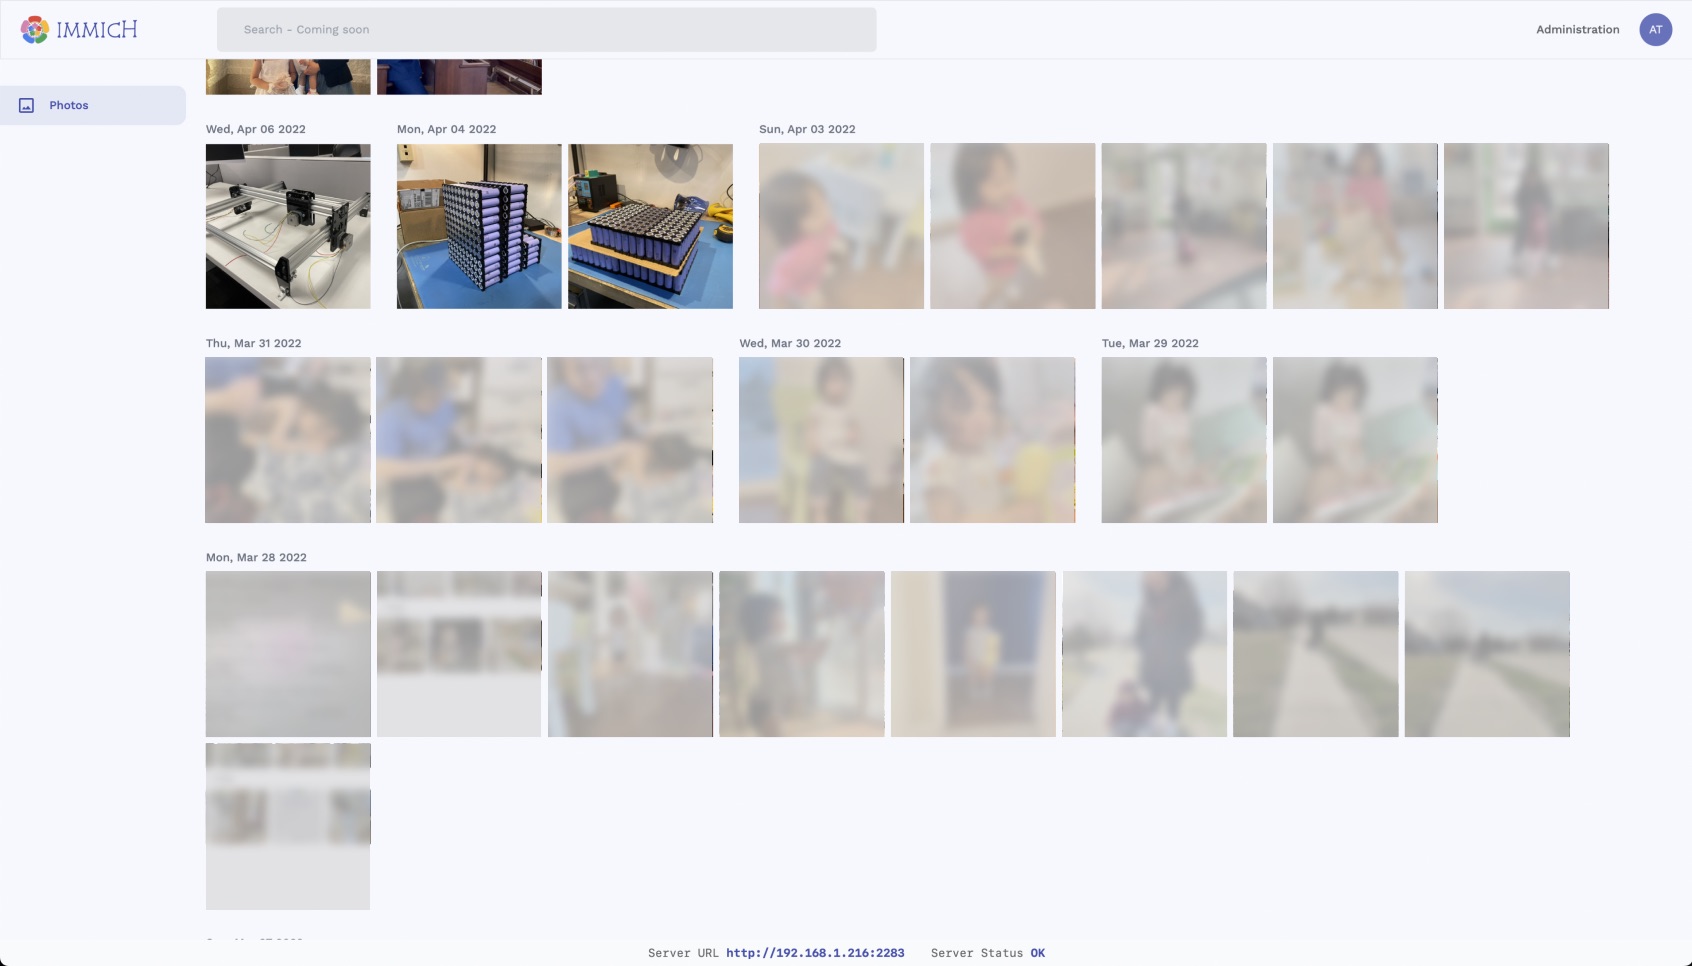This screenshot has height=966, width=1692.
Task: Open the lone second-row Mar 28 photo
Action: pyautogui.click(x=288, y=826)
